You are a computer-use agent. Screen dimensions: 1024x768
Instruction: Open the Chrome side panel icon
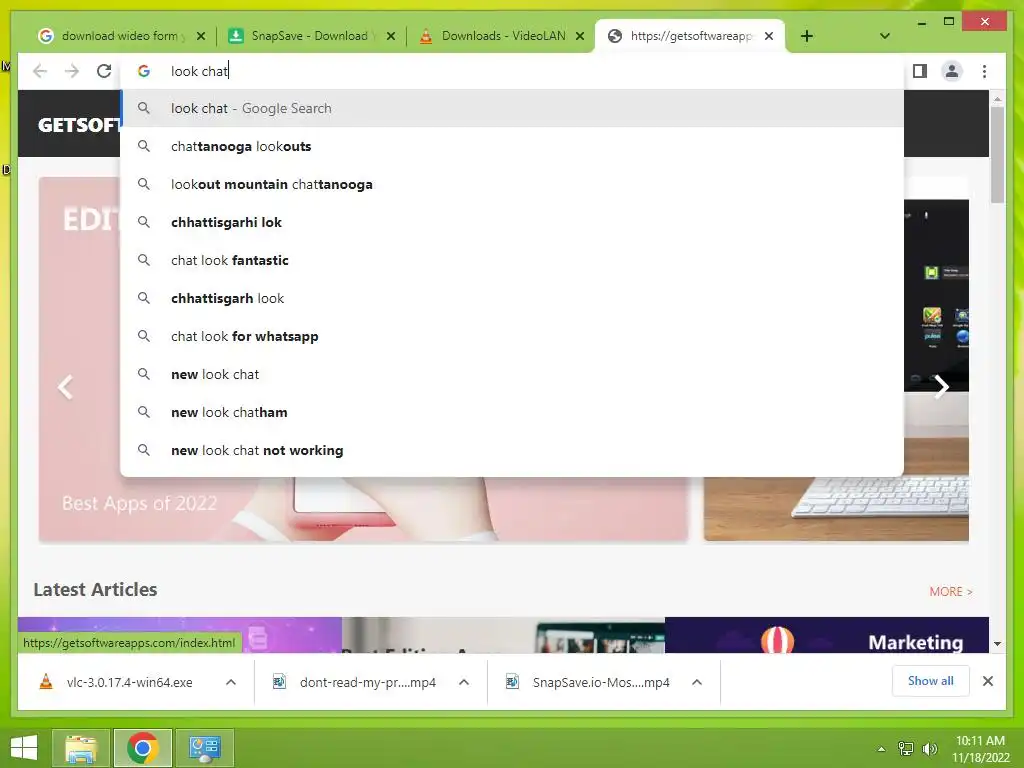(920, 71)
